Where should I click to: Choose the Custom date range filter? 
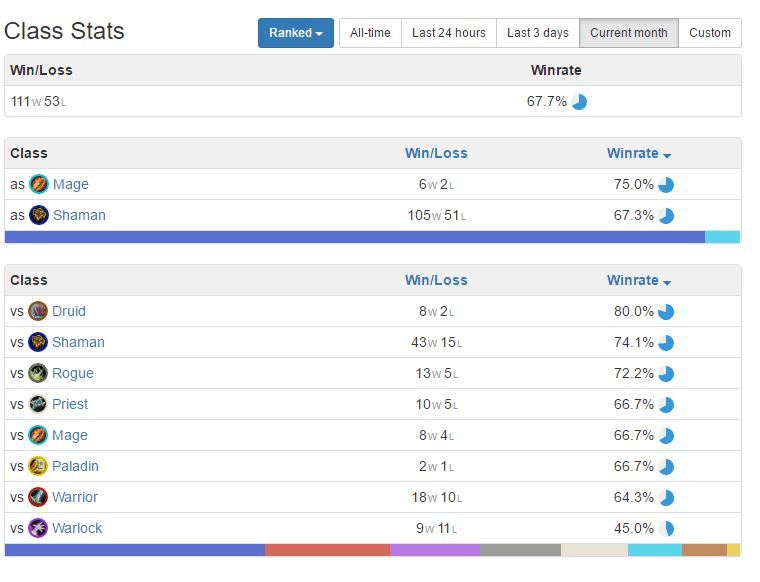click(x=710, y=33)
